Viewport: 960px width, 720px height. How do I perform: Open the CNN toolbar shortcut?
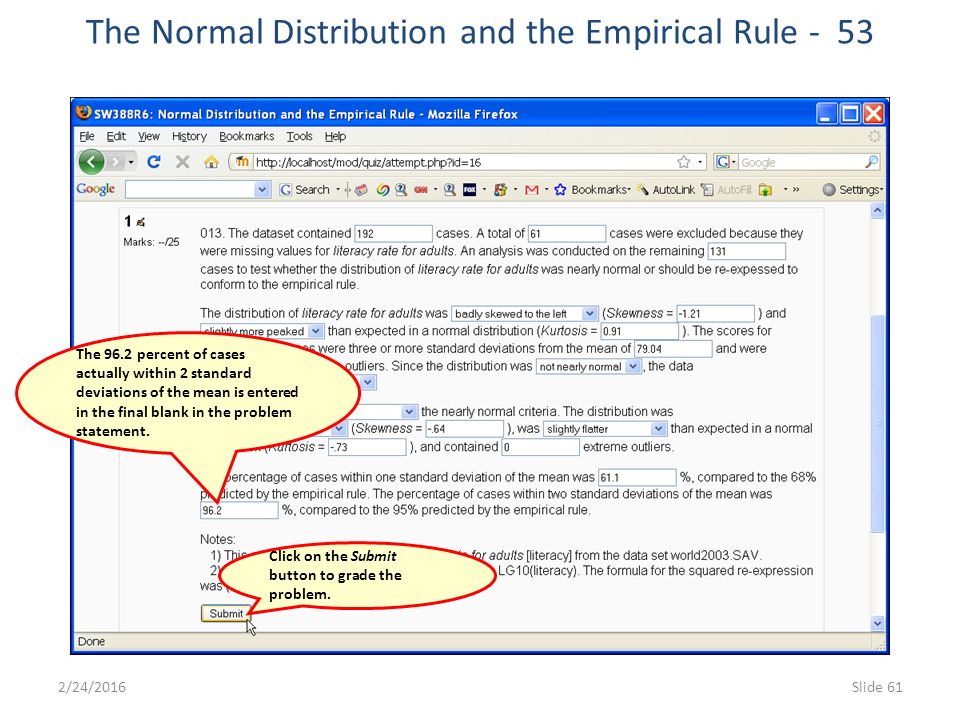[x=421, y=190]
